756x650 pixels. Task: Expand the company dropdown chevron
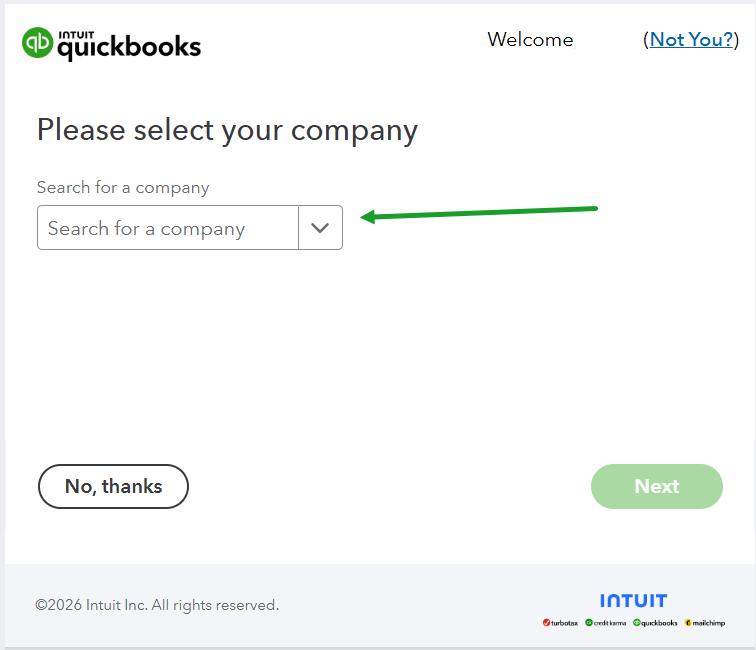click(x=320, y=228)
